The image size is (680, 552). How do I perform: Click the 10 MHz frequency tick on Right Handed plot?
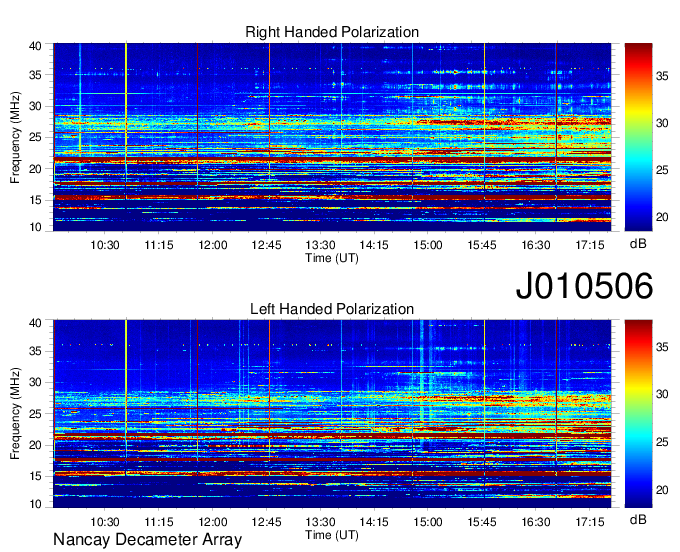35,227
